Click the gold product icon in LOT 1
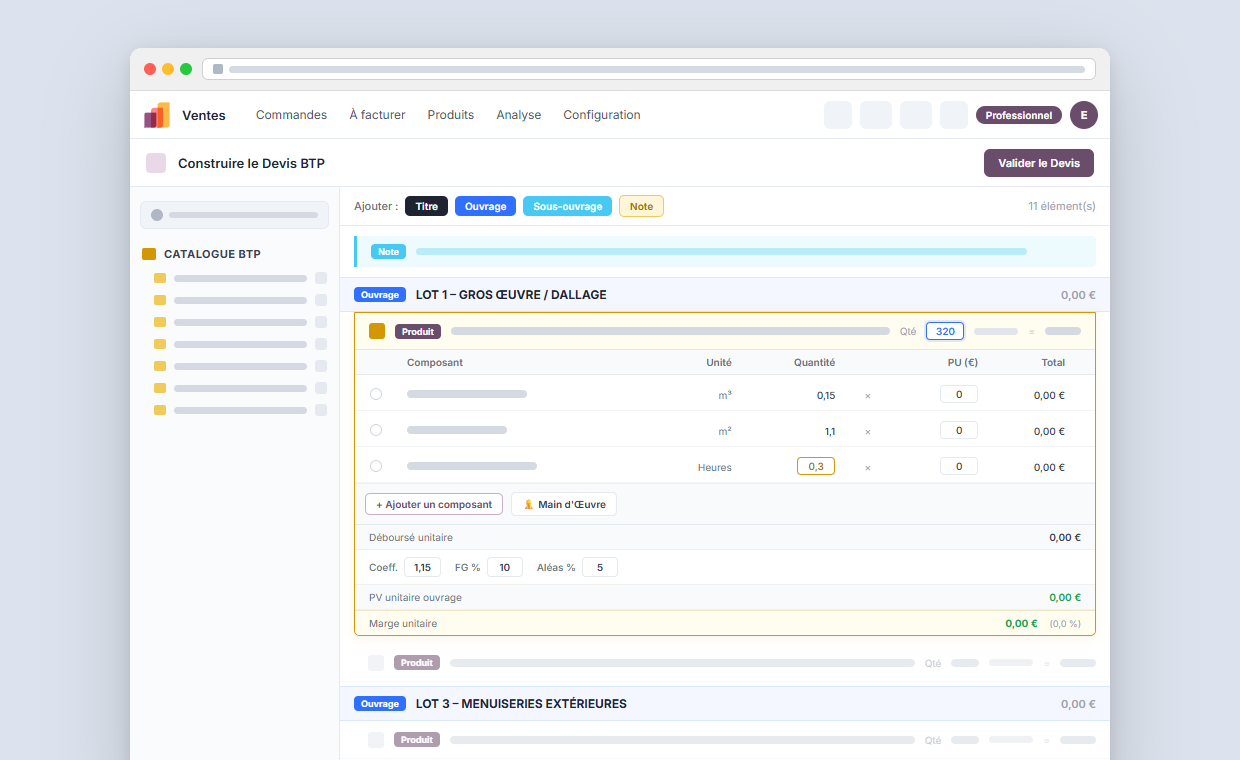This screenshot has height=760, width=1240. [x=377, y=331]
